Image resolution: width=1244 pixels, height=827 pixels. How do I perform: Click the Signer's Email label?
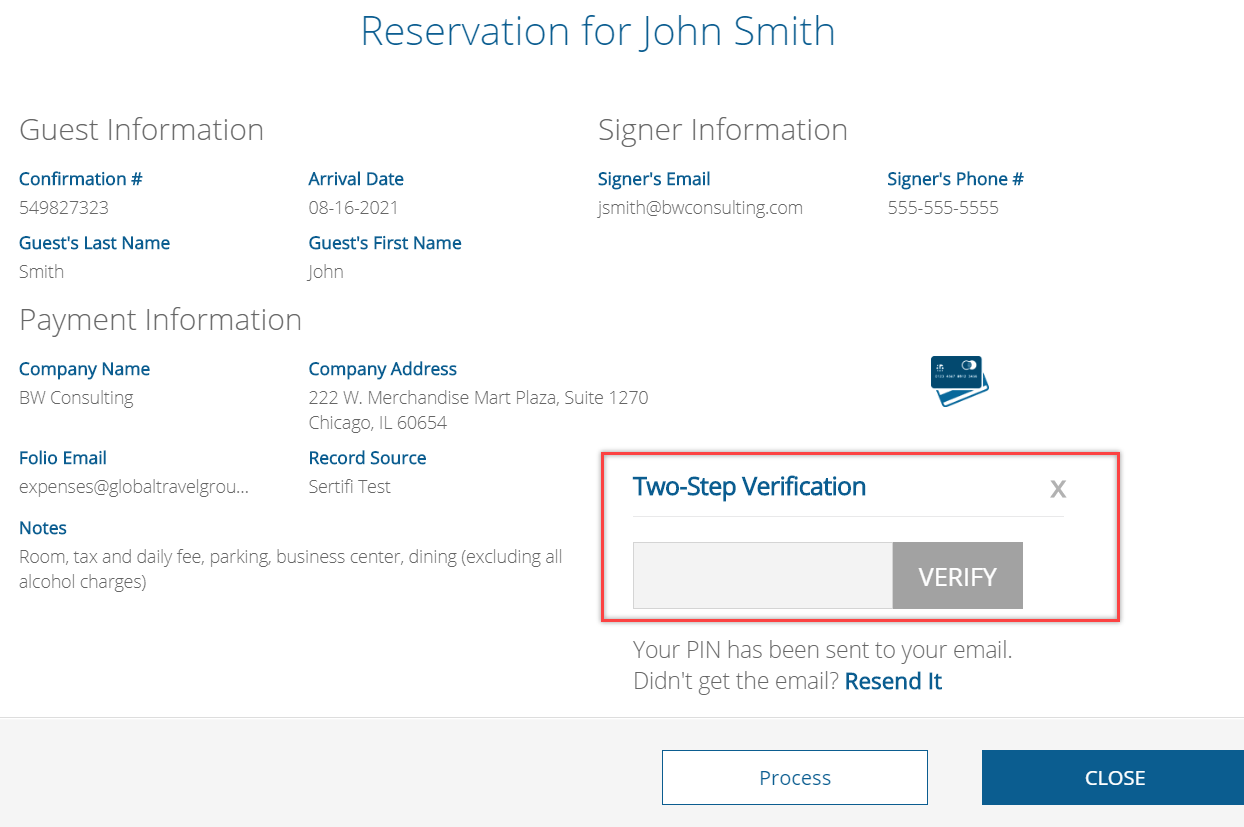[x=654, y=179]
